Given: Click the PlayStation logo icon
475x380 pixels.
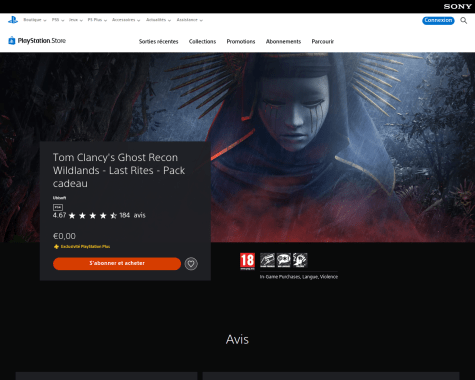Looking at the screenshot, I should pyautogui.click(x=13, y=20).
